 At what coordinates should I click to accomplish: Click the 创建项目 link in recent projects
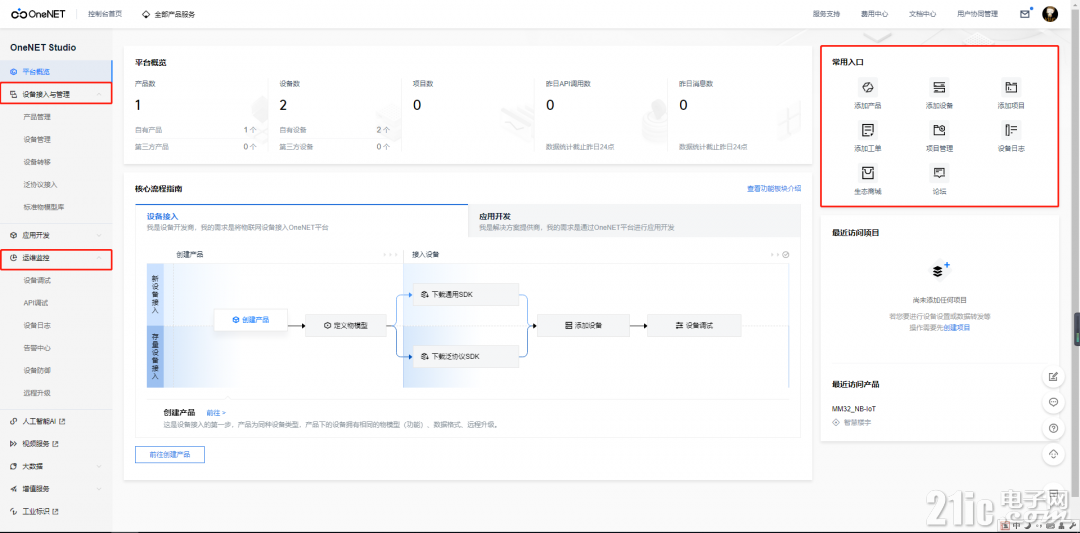[x=957, y=328]
